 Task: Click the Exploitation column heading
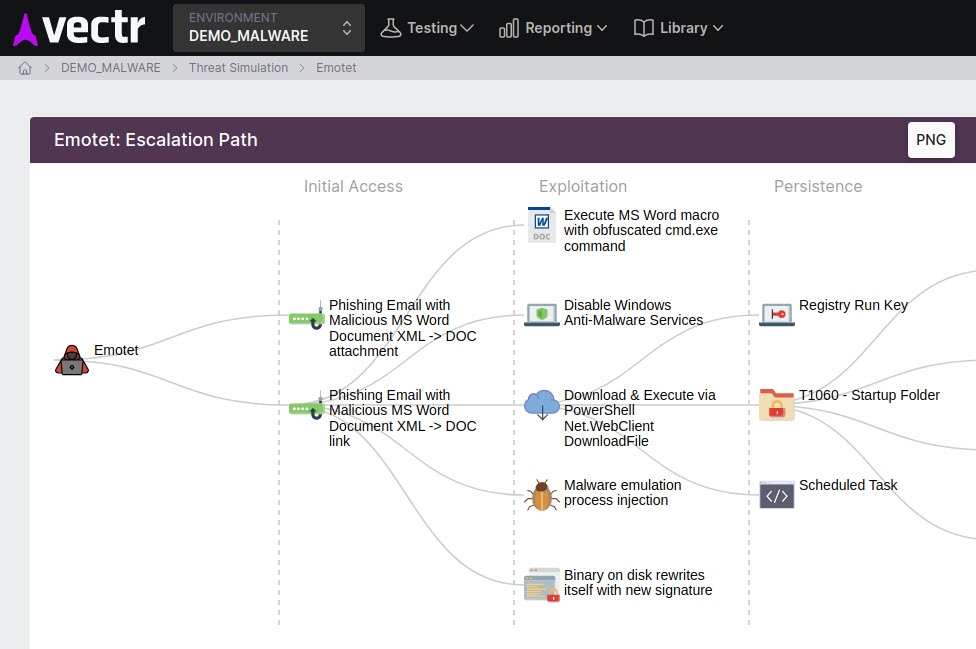coord(583,186)
